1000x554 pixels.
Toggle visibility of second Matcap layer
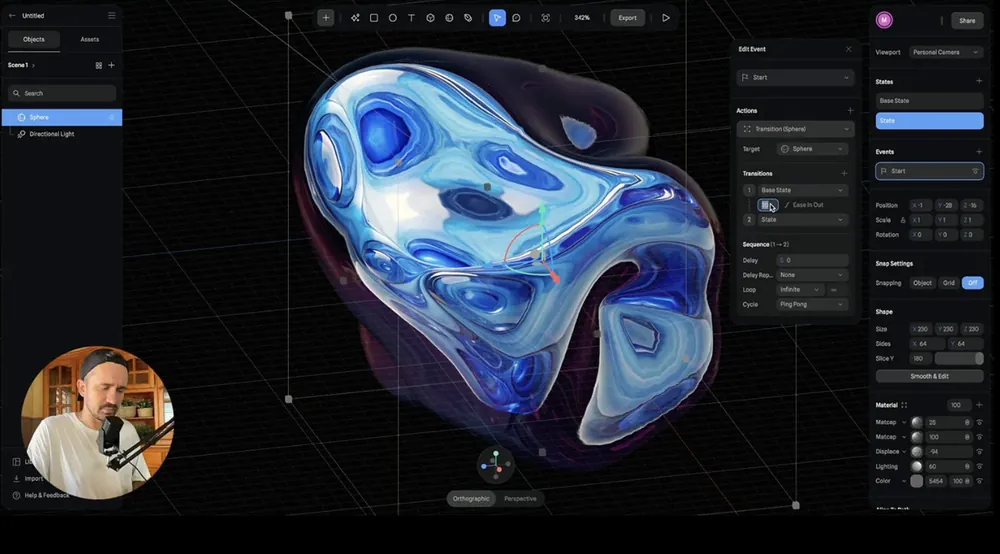pos(980,437)
